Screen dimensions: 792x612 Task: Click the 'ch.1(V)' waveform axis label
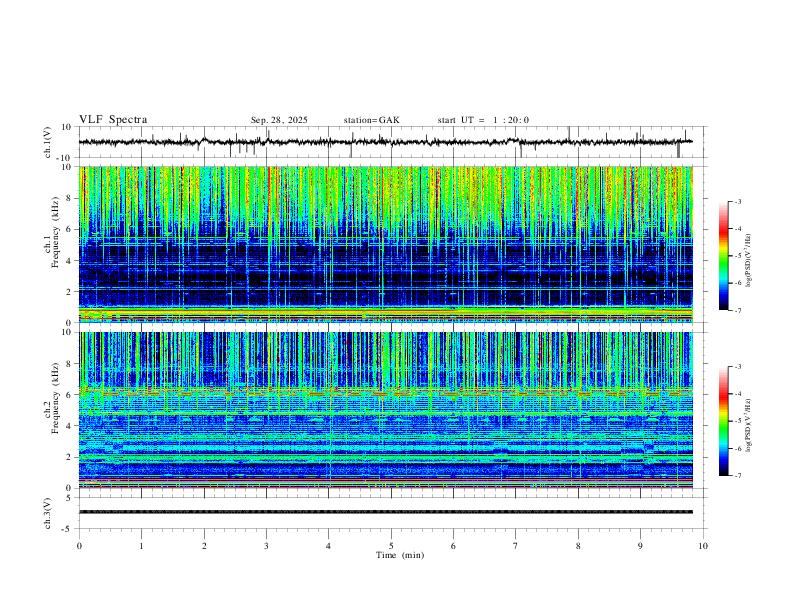48,142
